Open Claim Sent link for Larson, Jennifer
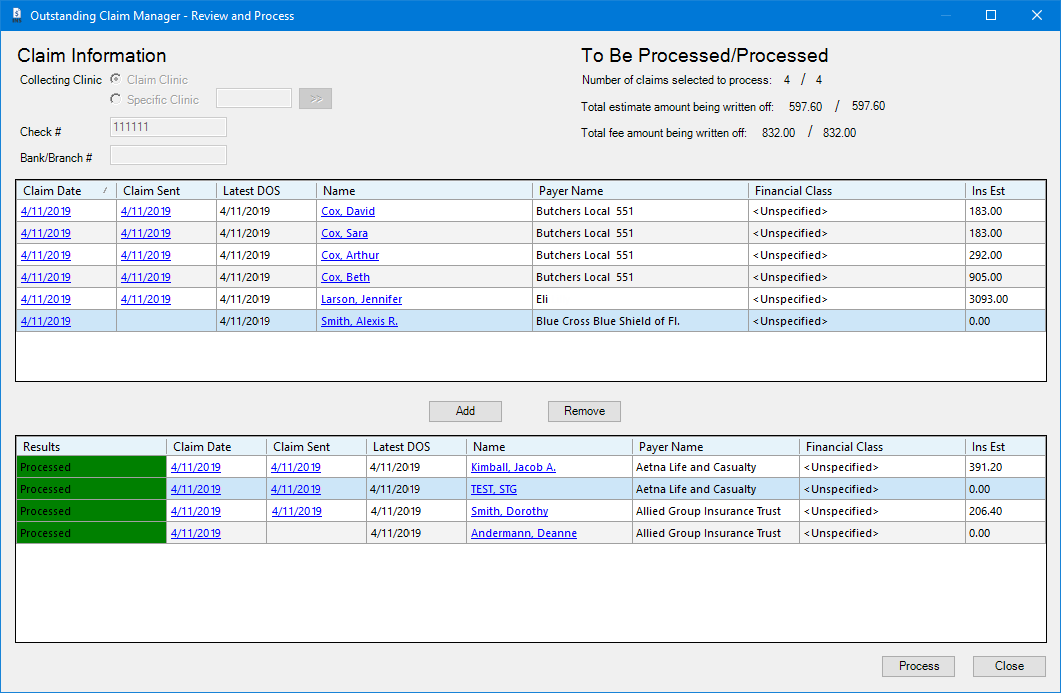 point(145,299)
